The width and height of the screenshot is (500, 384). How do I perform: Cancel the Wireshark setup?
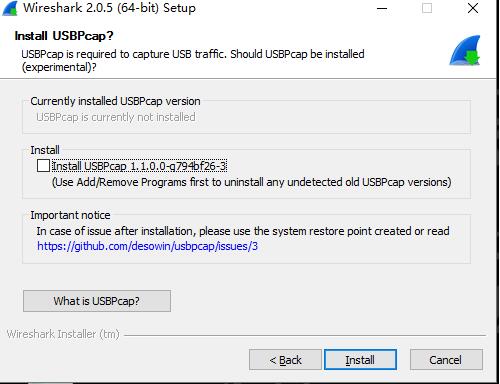tap(446, 360)
